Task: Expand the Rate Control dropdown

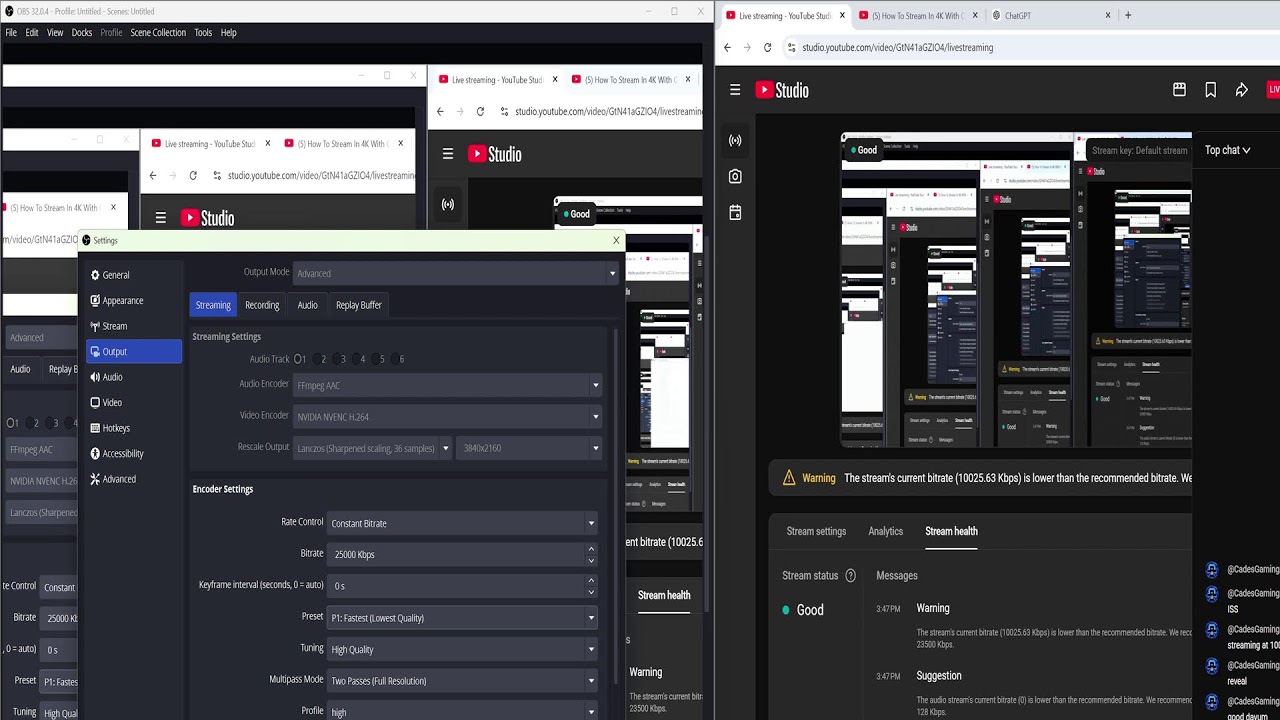Action: (463, 523)
